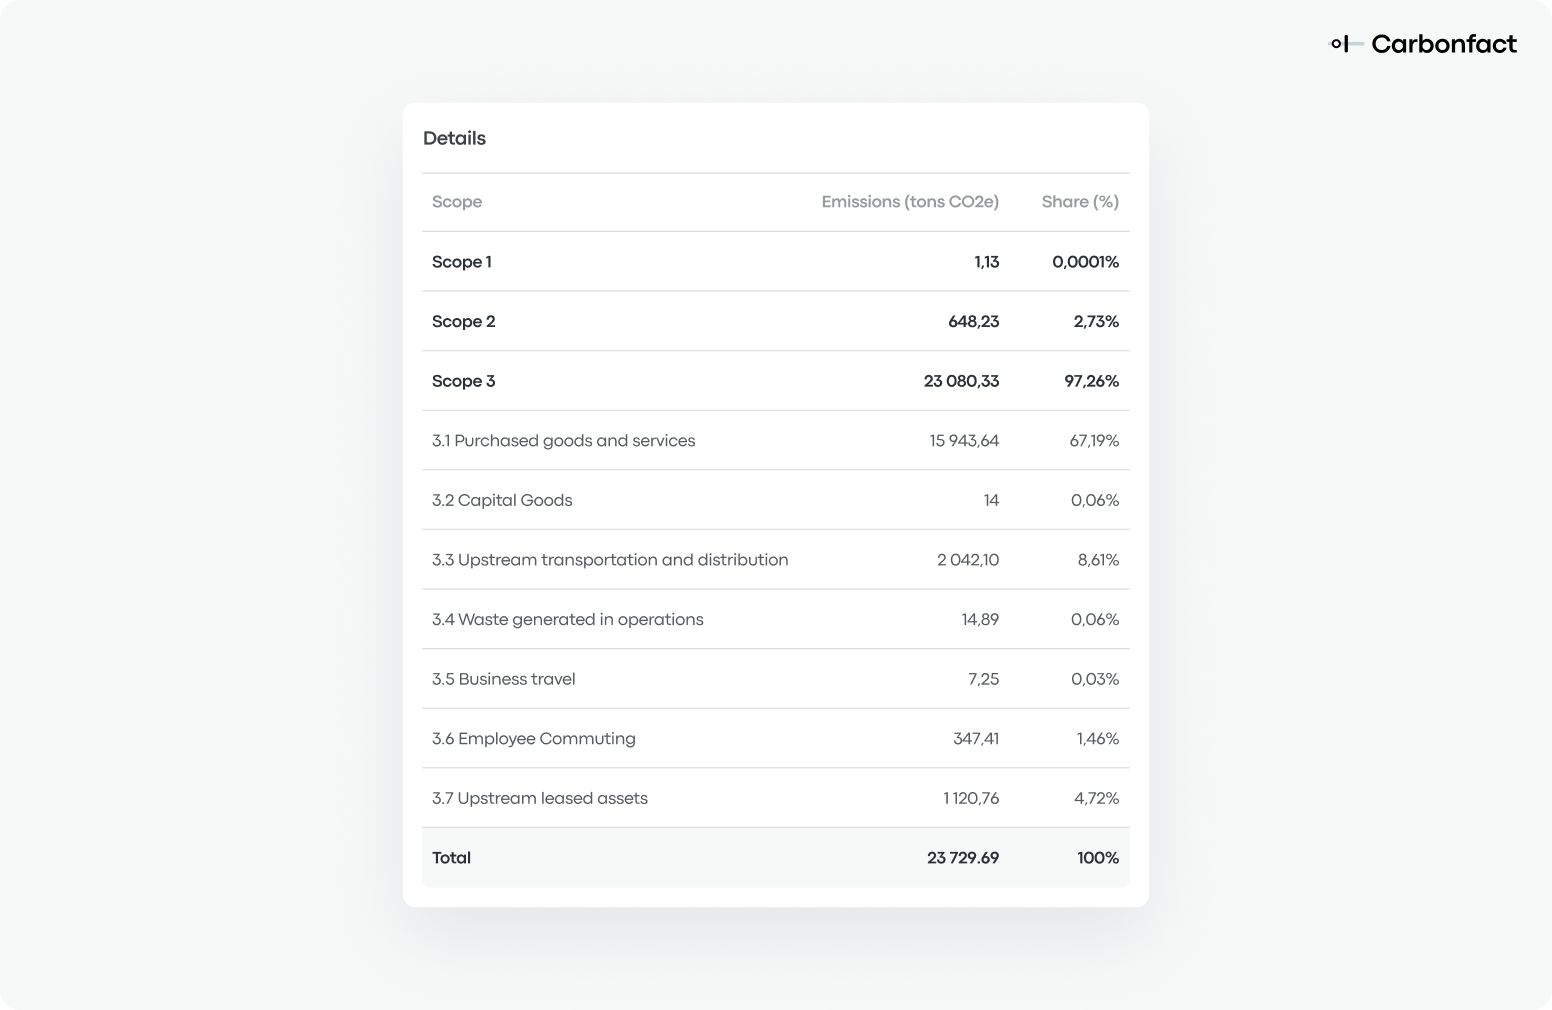This screenshot has height=1010, width=1552.
Task: Select the Details card heading
Action: tap(454, 138)
